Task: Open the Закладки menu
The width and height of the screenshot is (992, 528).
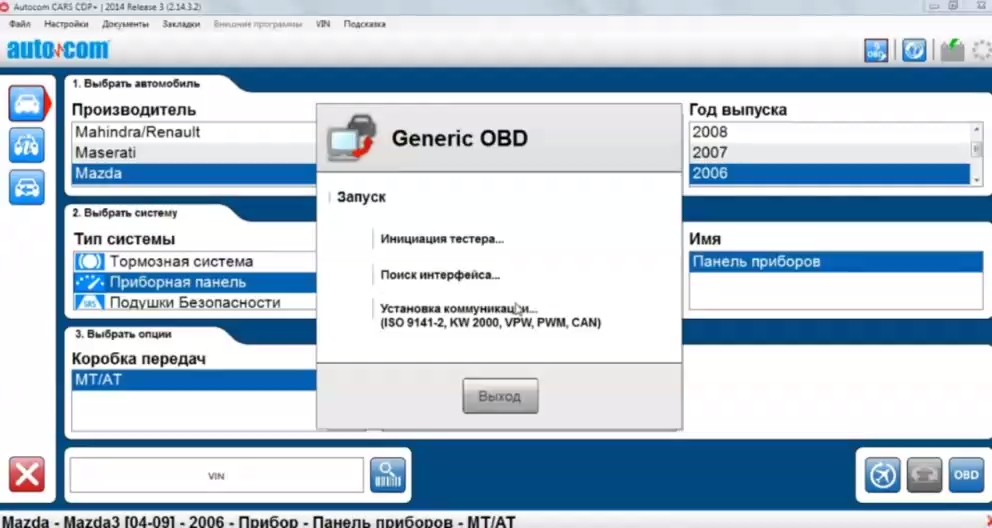Action: pos(181,24)
